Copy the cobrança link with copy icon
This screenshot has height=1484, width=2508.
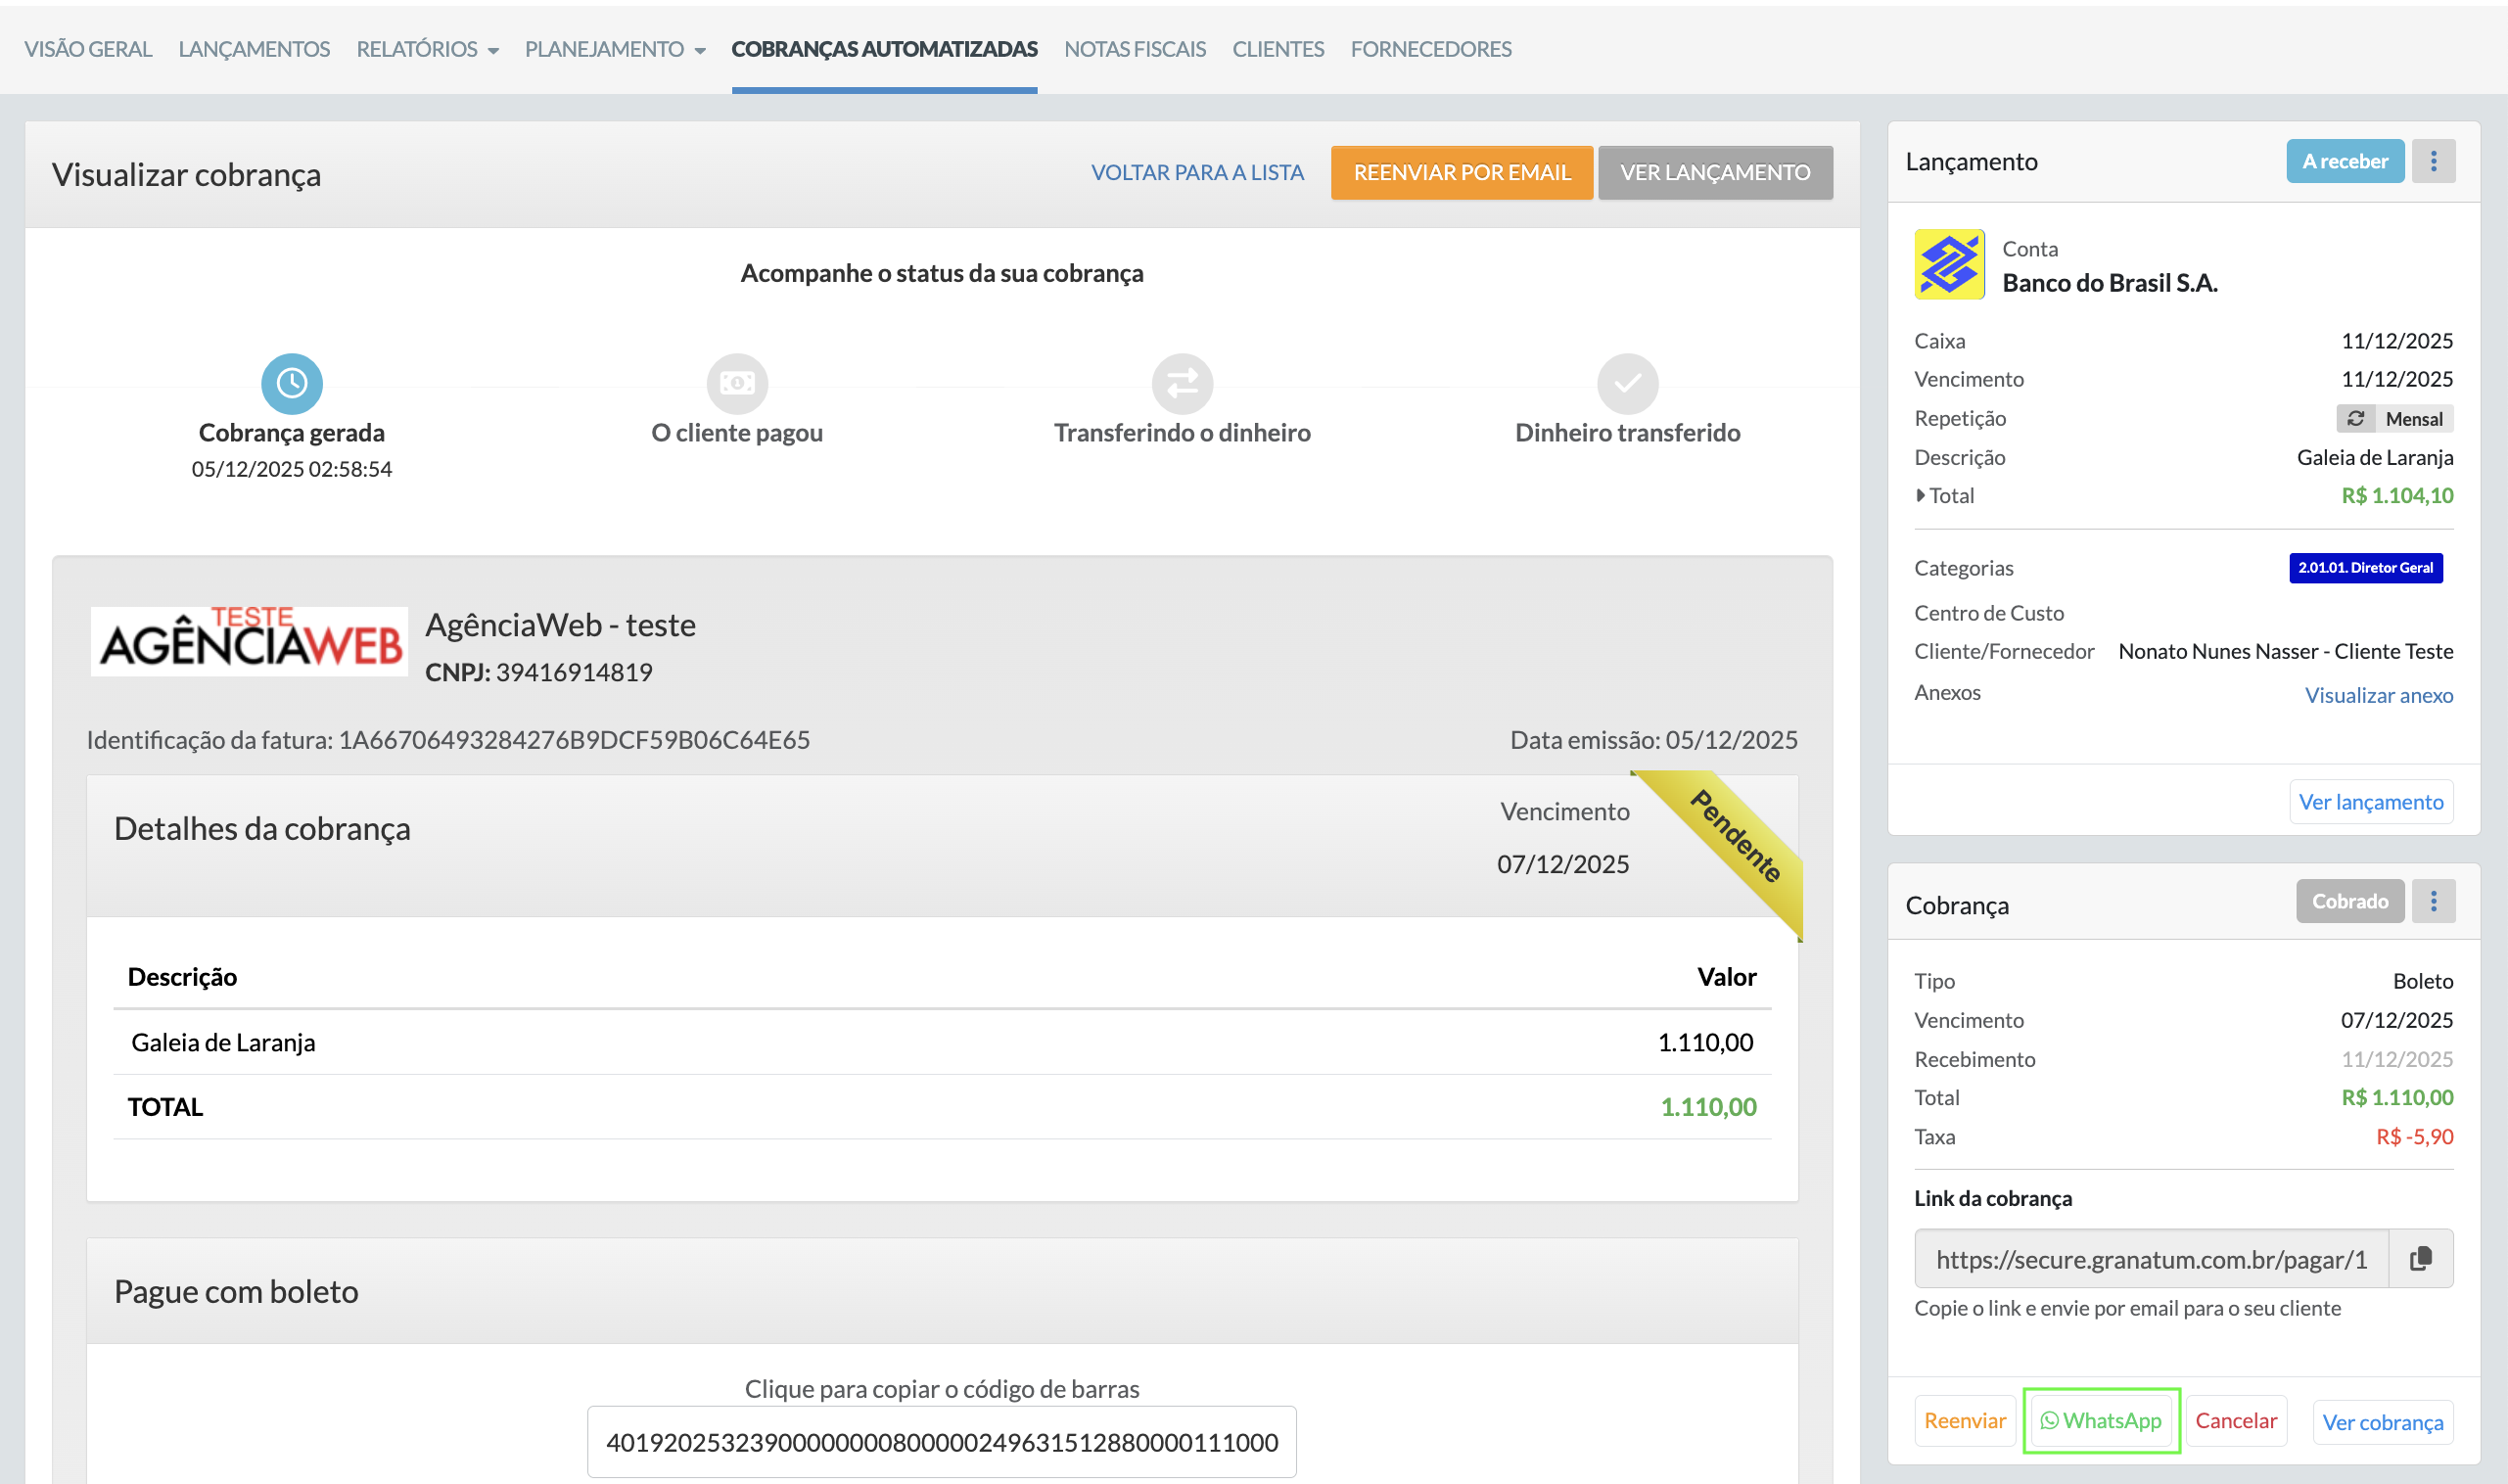click(2420, 1258)
